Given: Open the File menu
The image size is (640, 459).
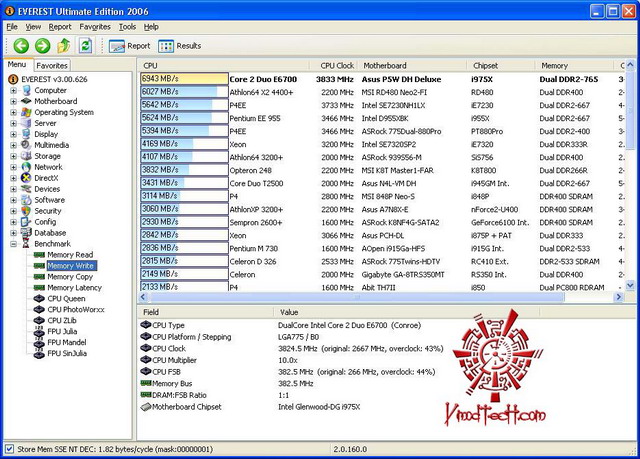Looking at the screenshot, I should click(x=12, y=27).
